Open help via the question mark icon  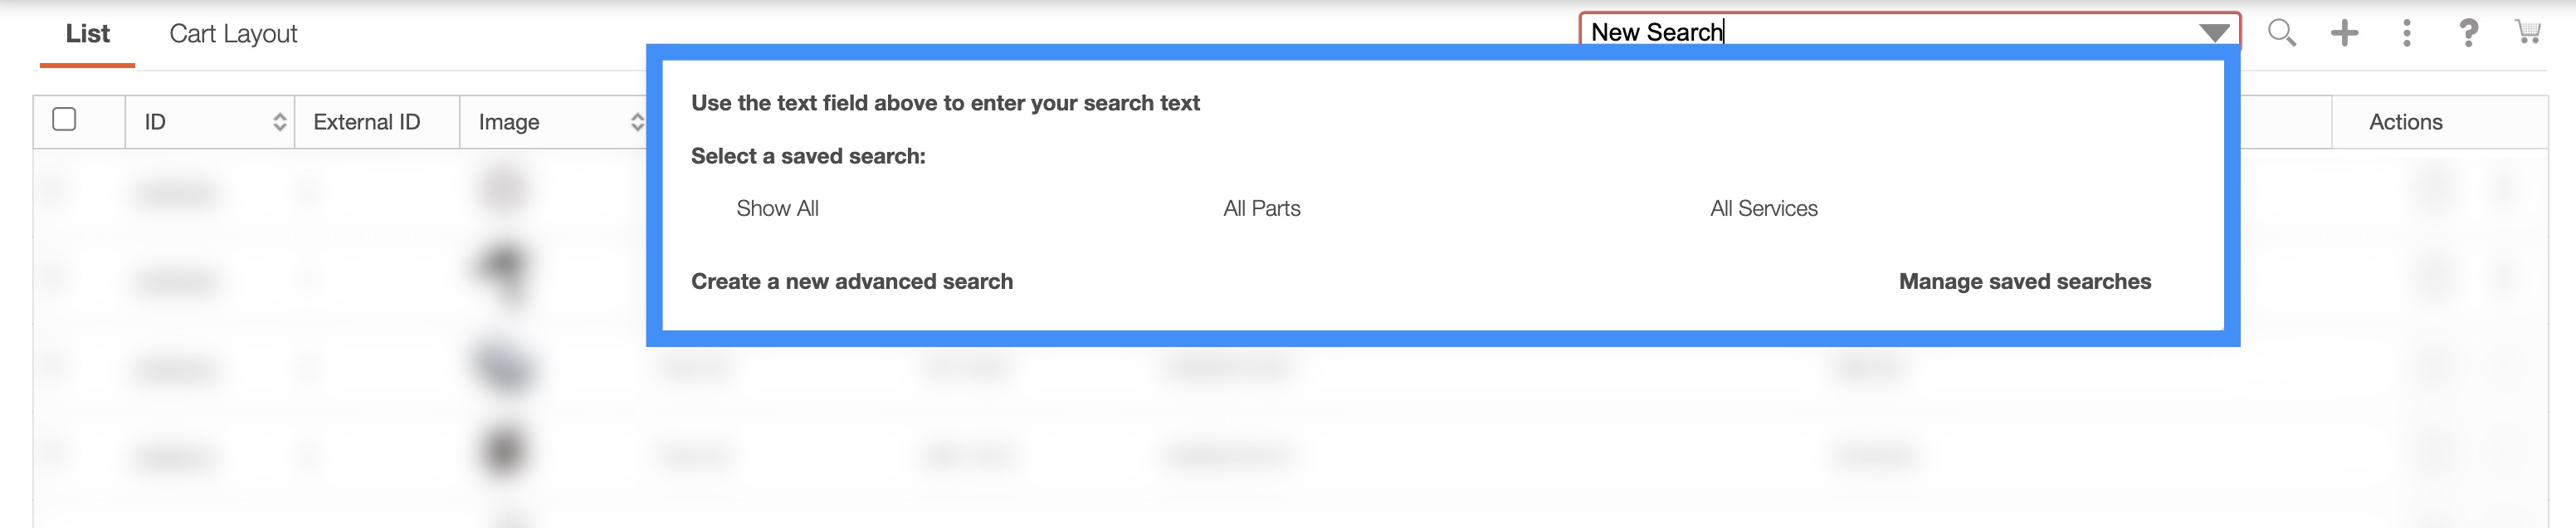coord(2468,33)
